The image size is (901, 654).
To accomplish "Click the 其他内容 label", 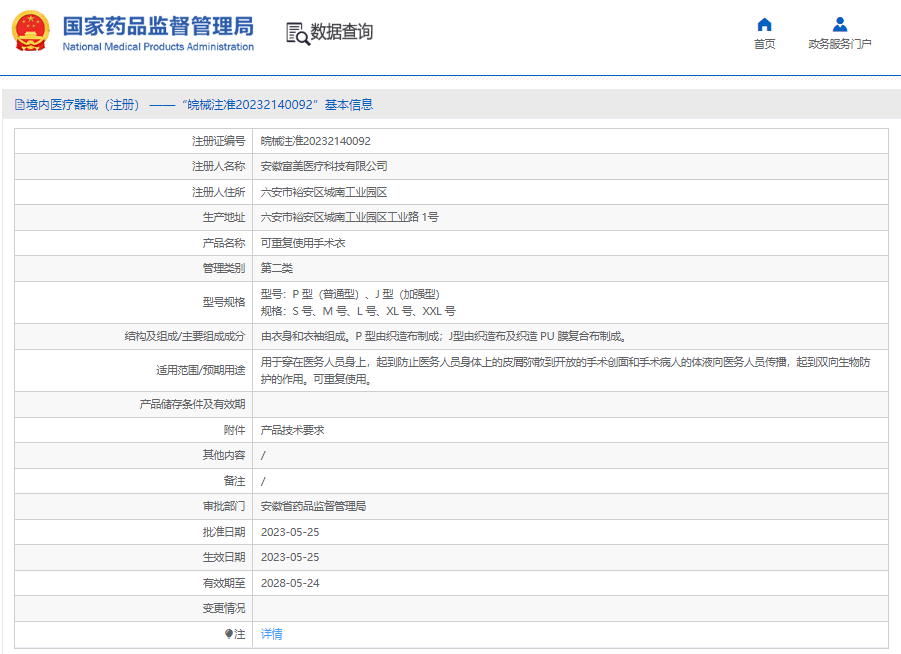I will pos(224,455).
